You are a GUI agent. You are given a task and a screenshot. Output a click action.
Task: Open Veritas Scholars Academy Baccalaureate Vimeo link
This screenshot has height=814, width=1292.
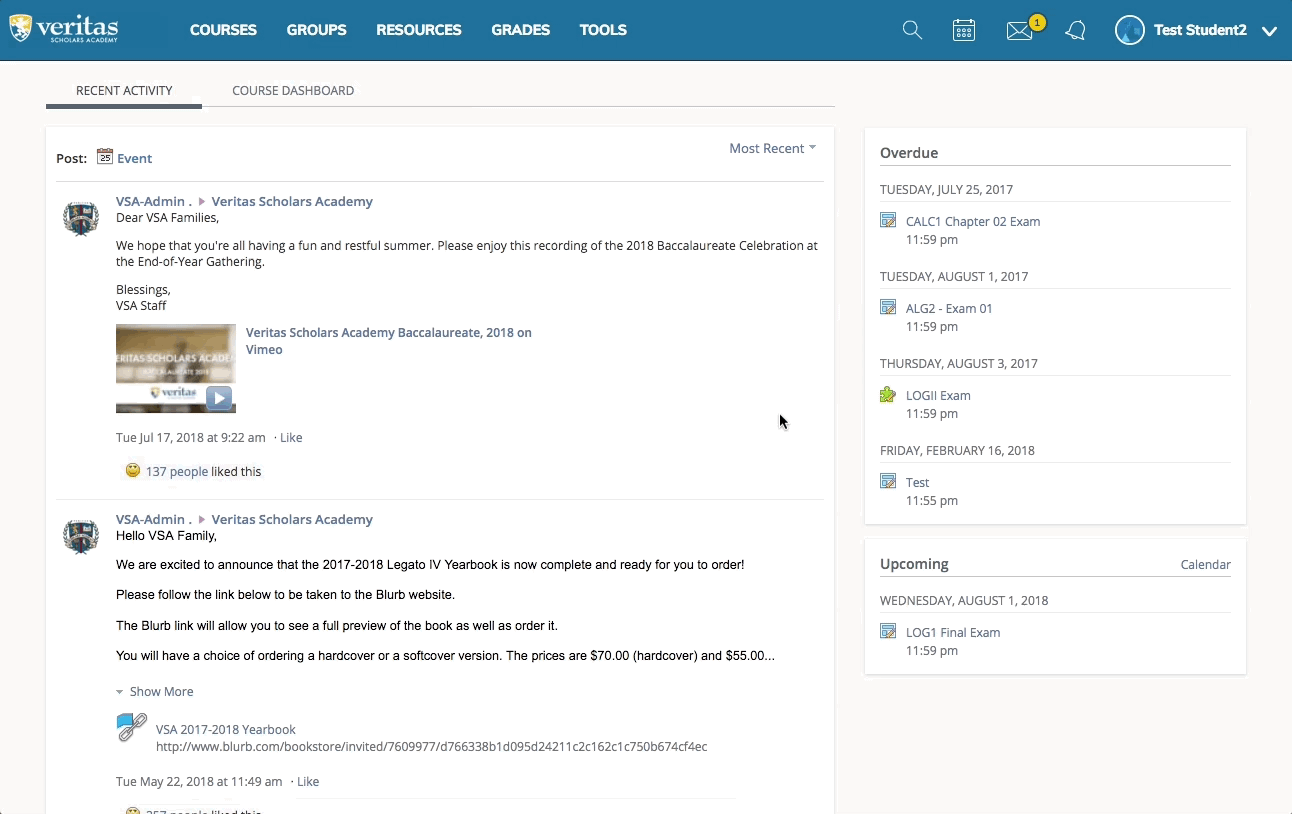pyautogui.click(x=389, y=341)
